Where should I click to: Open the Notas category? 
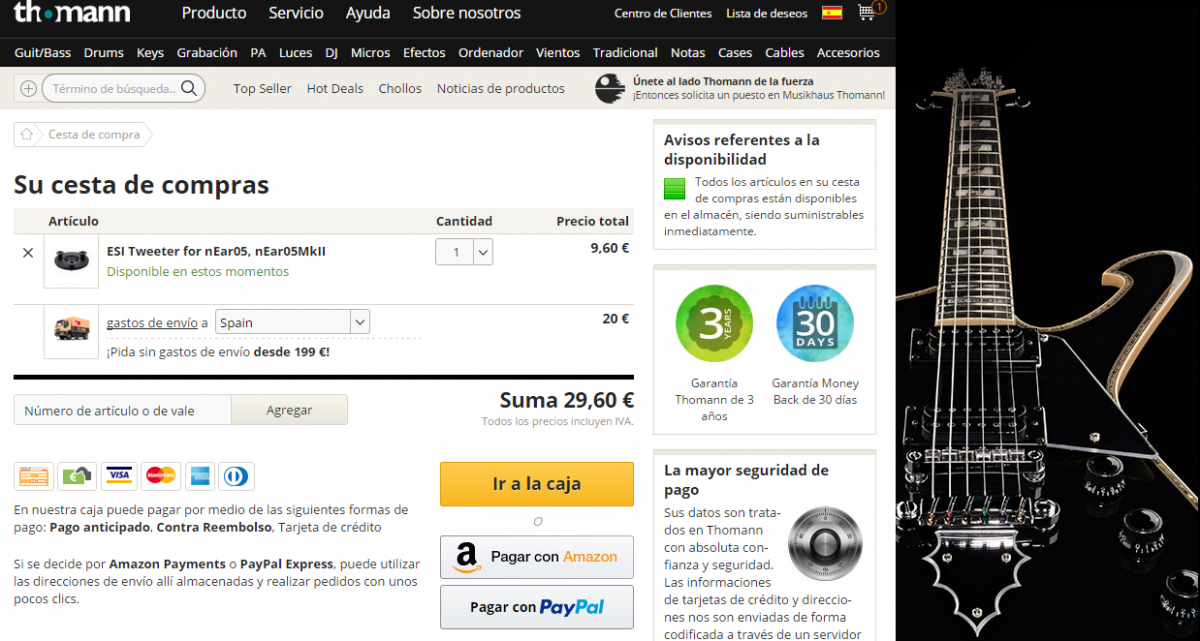(x=688, y=53)
